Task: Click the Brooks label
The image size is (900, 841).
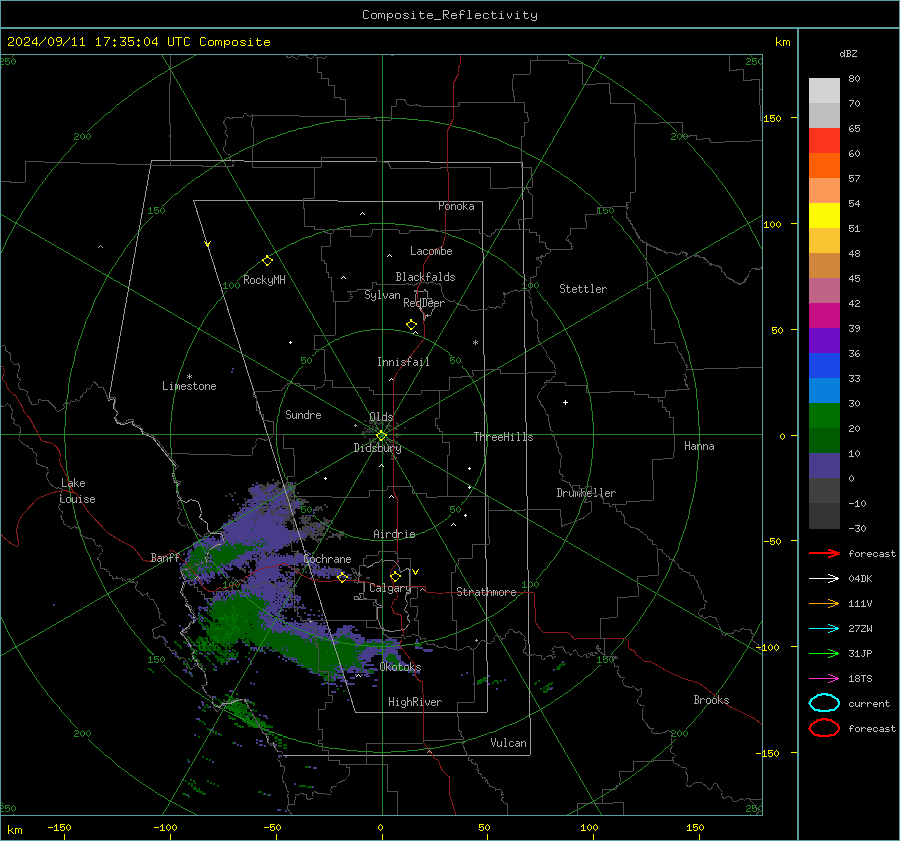Action: (x=711, y=700)
